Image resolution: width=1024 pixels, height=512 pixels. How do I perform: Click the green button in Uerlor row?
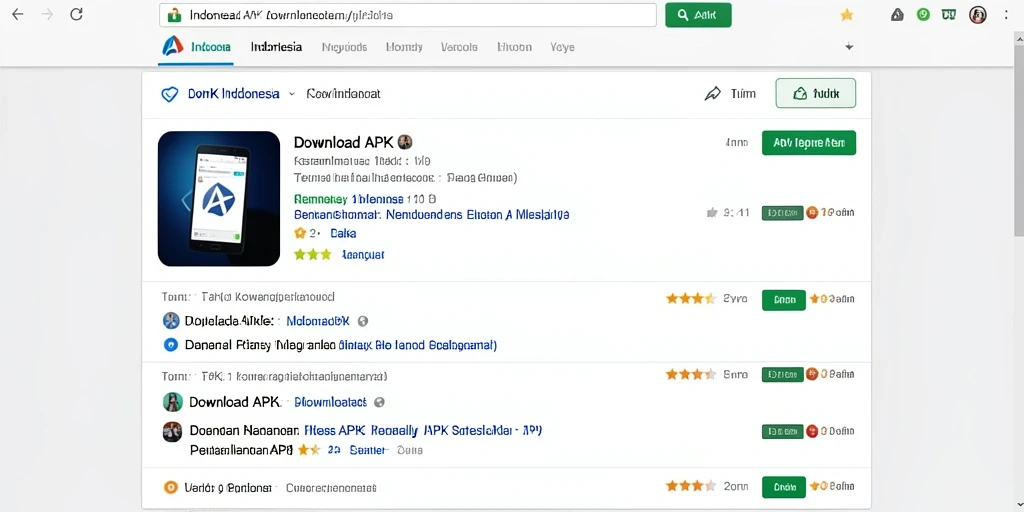(784, 487)
